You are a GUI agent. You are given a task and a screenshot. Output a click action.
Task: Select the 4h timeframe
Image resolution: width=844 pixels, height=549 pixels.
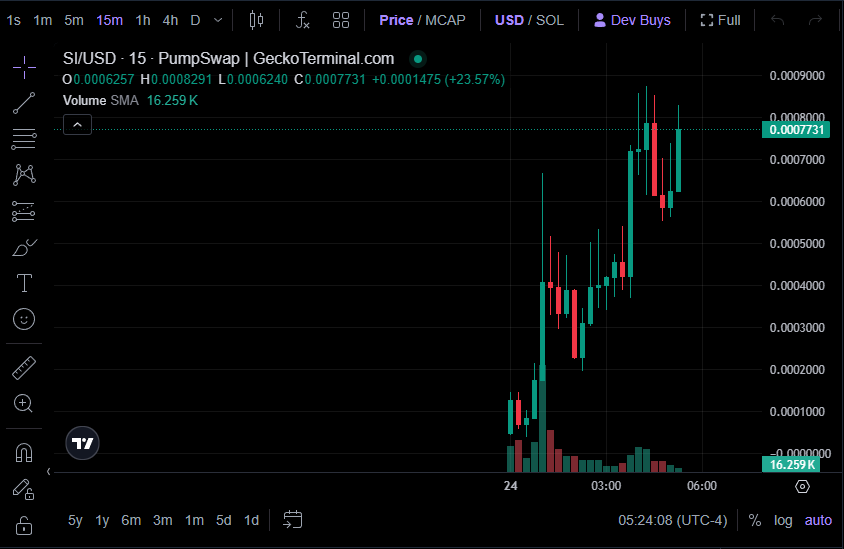click(170, 20)
